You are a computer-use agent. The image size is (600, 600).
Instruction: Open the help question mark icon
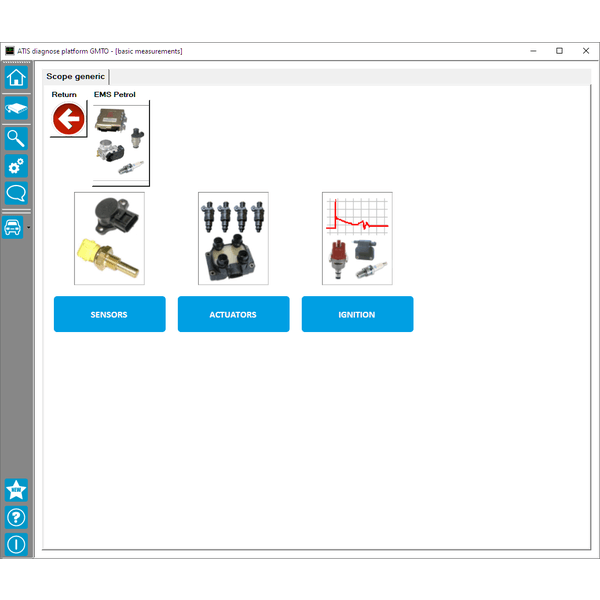click(16, 517)
